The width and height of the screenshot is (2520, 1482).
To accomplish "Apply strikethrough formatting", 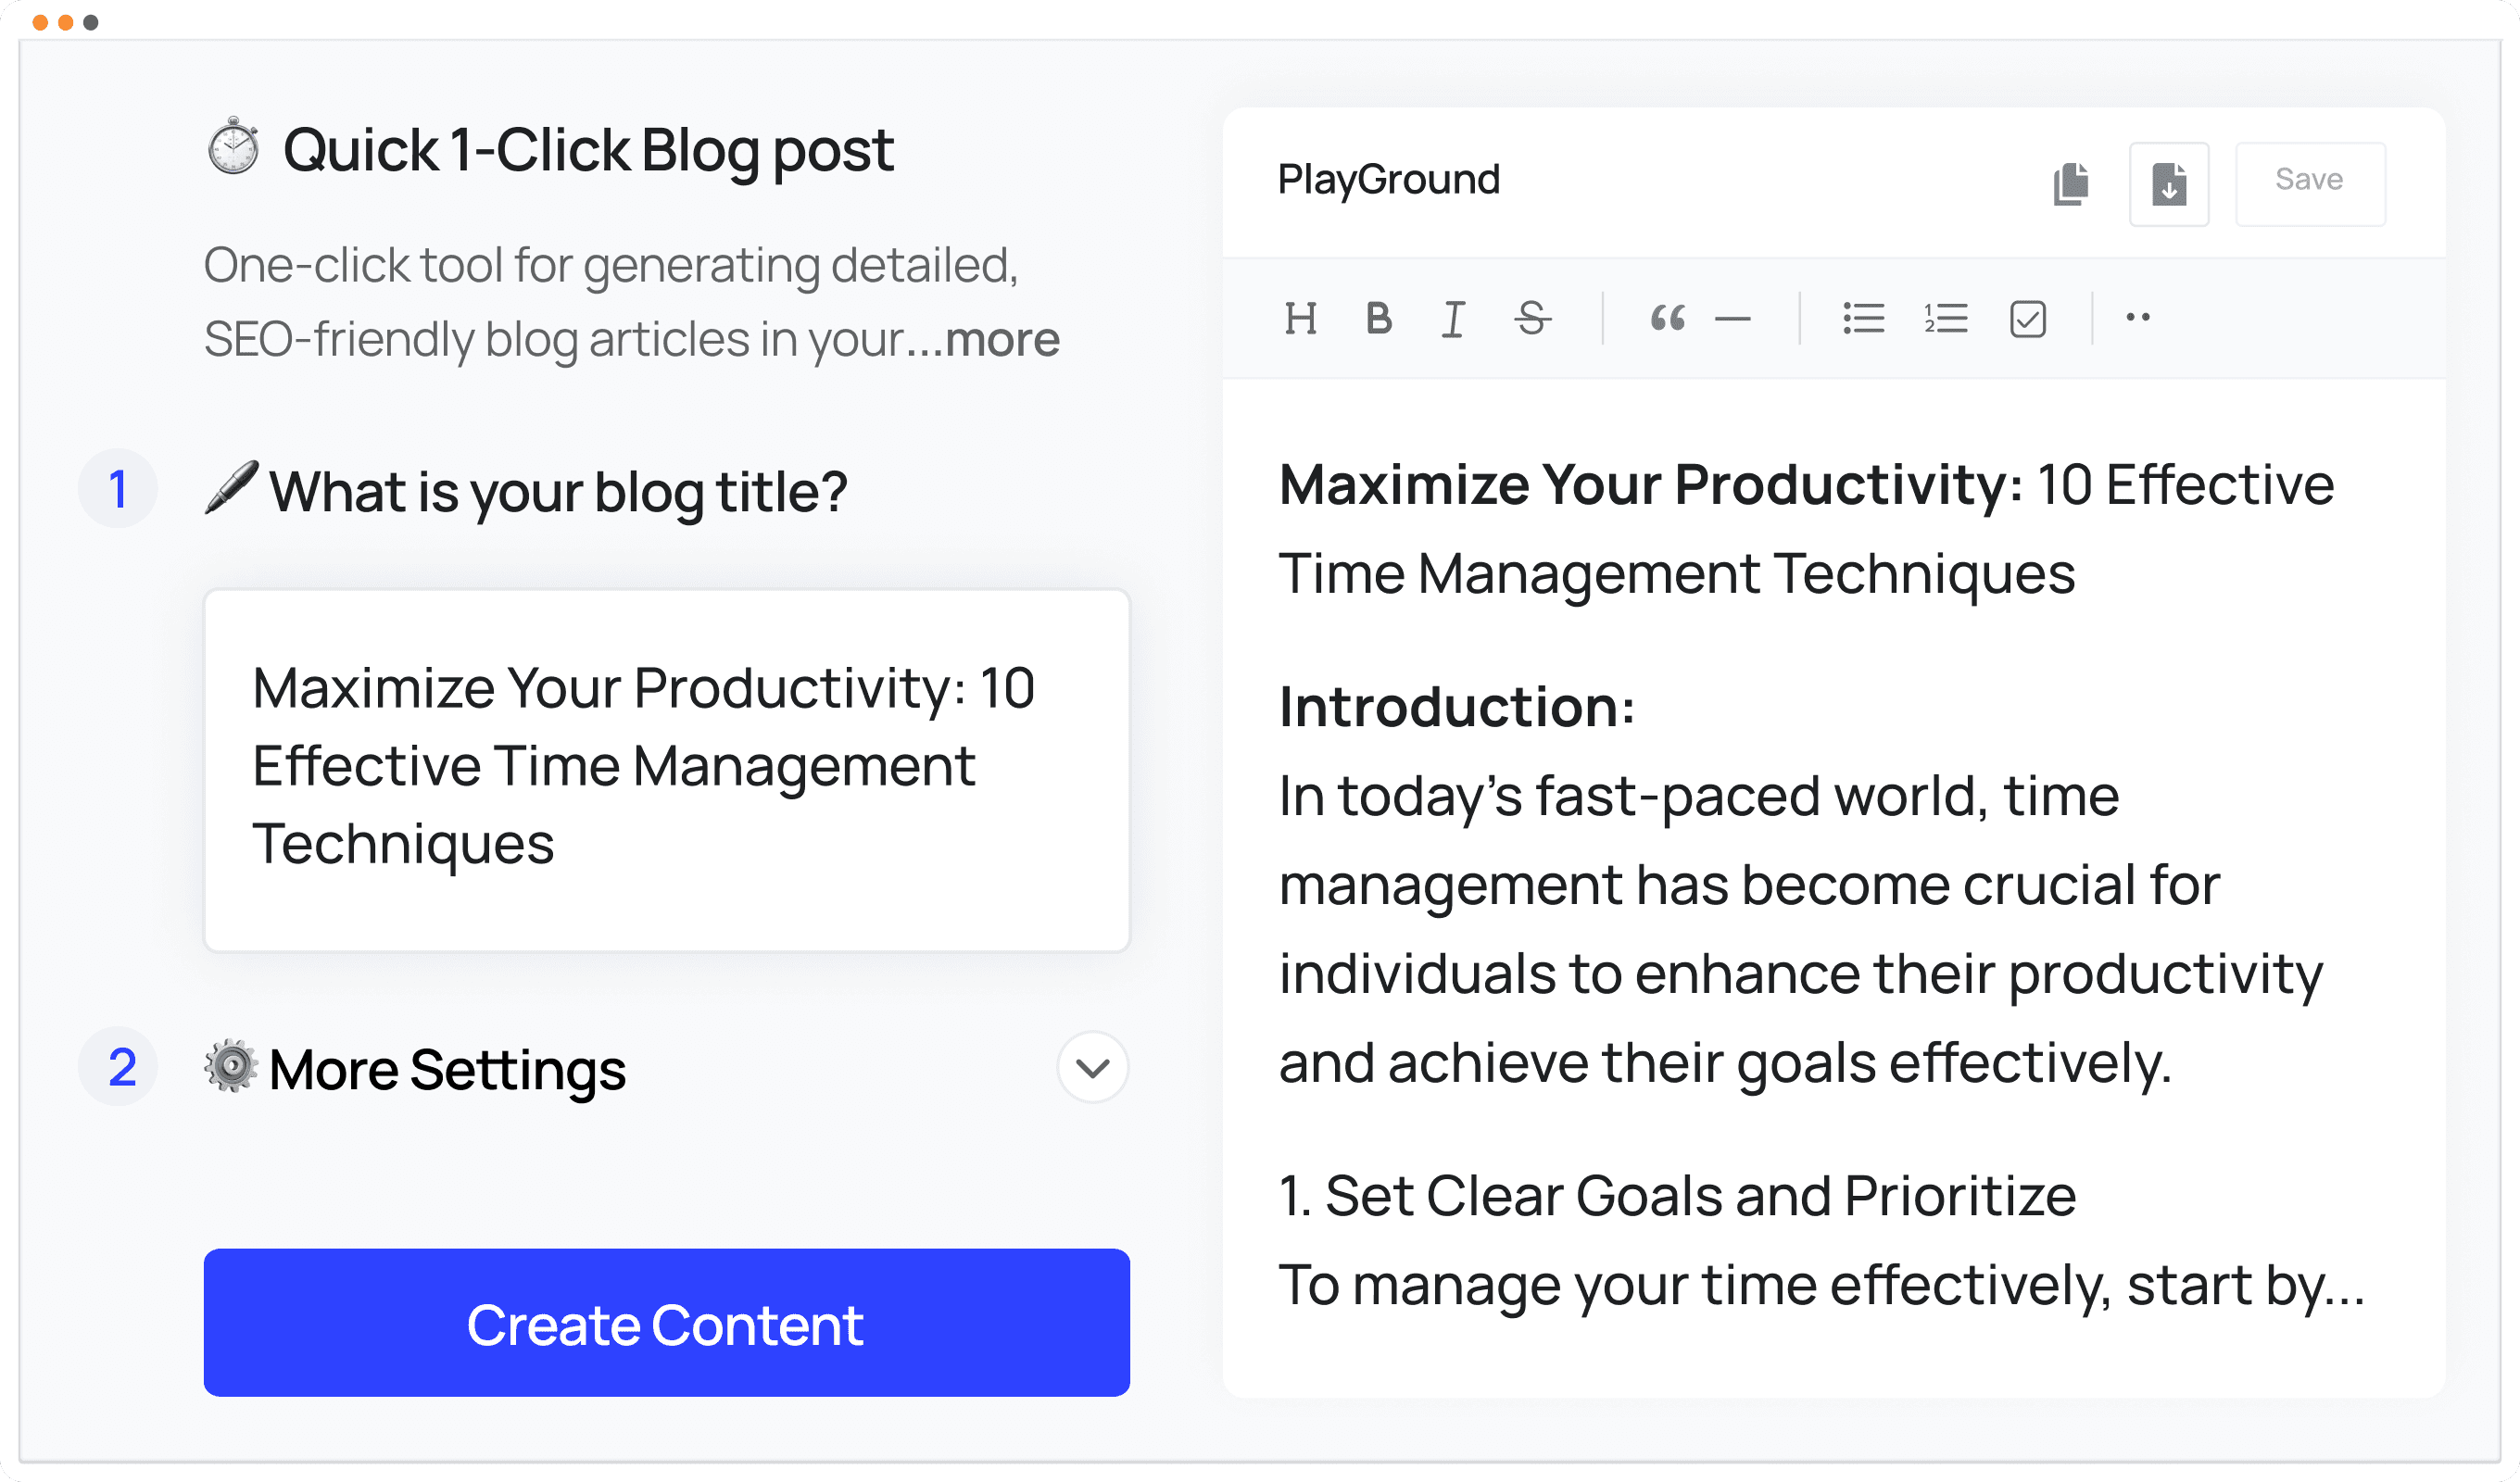I will [1533, 318].
